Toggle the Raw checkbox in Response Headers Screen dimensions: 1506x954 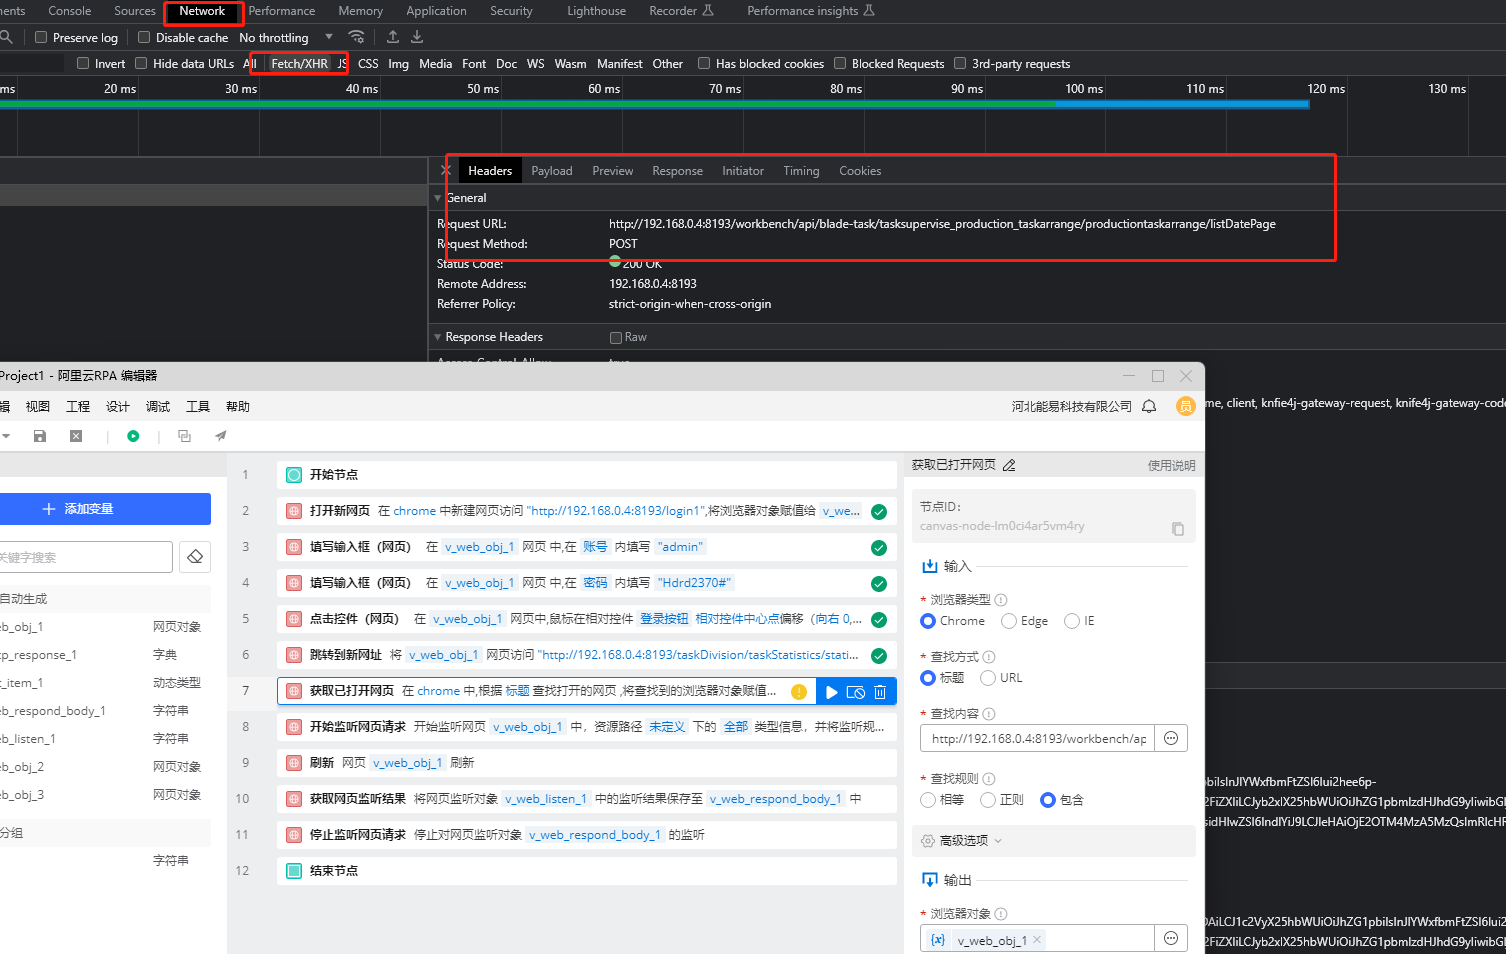pyautogui.click(x=616, y=337)
